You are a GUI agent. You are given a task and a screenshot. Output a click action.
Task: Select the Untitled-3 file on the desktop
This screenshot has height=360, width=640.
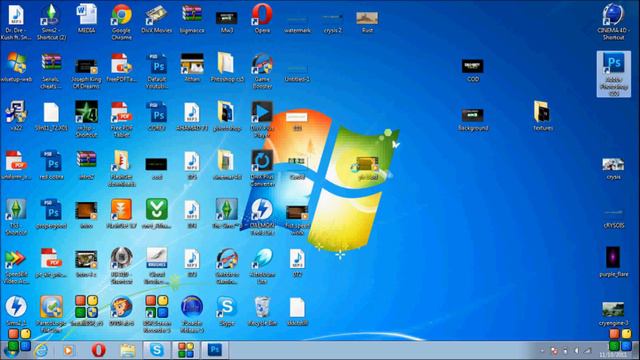point(297,70)
